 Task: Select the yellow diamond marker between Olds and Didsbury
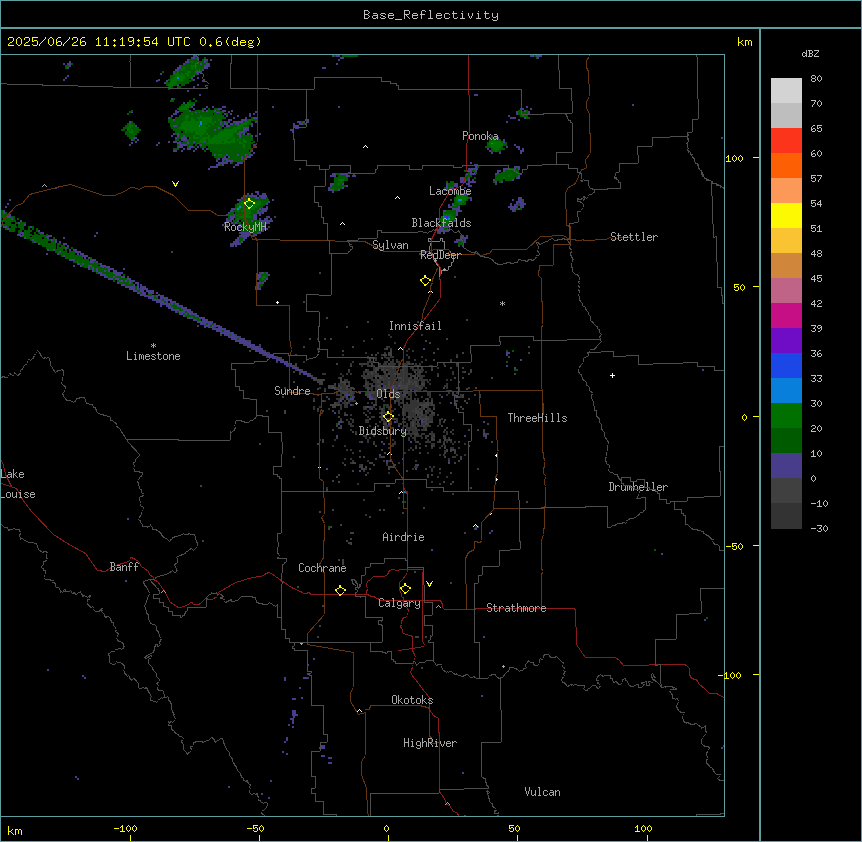coord(388,417)
